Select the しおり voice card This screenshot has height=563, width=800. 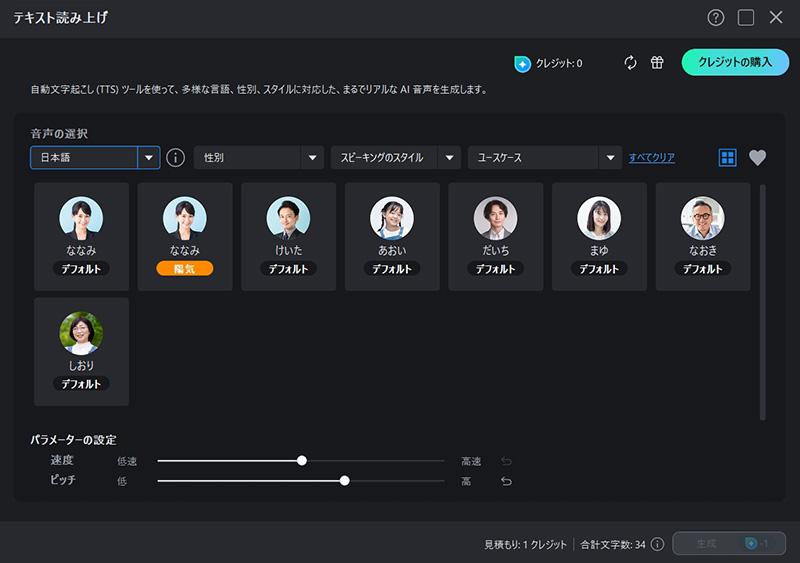82,352
